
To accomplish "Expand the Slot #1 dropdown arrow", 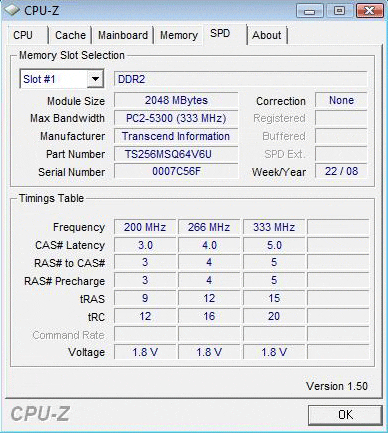I will click(95, 79).
